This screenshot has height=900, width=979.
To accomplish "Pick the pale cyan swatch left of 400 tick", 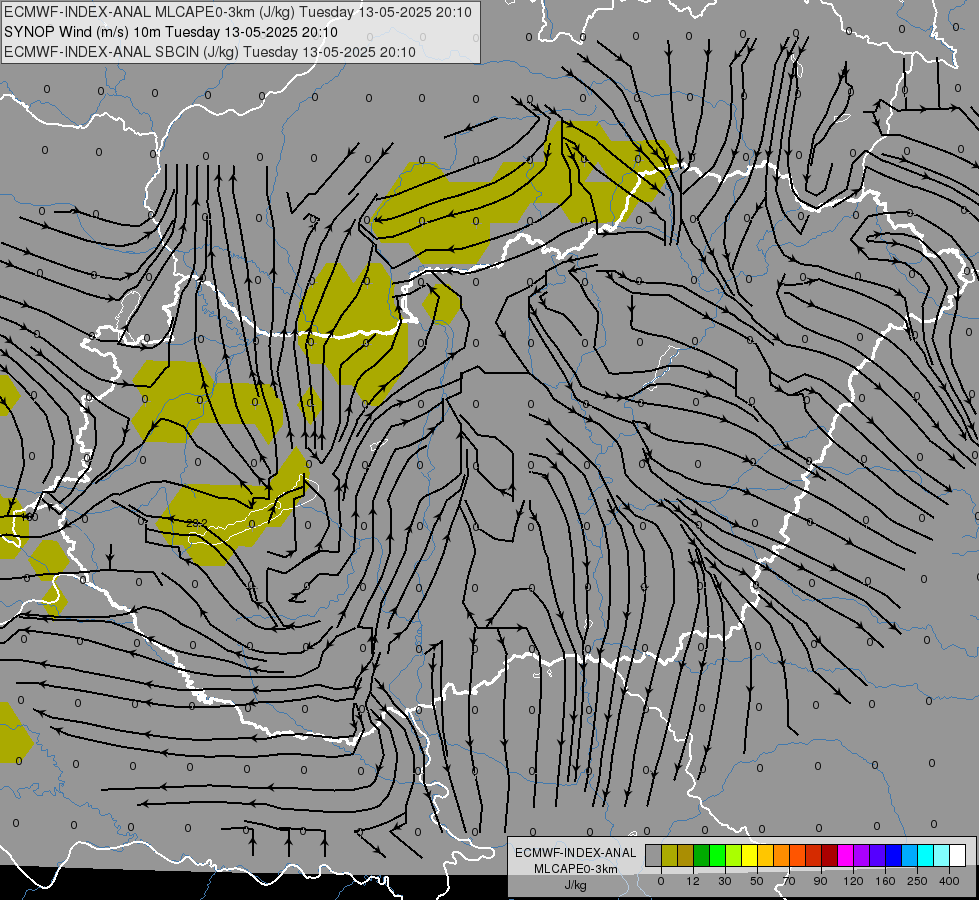I will tap(942, 855).
